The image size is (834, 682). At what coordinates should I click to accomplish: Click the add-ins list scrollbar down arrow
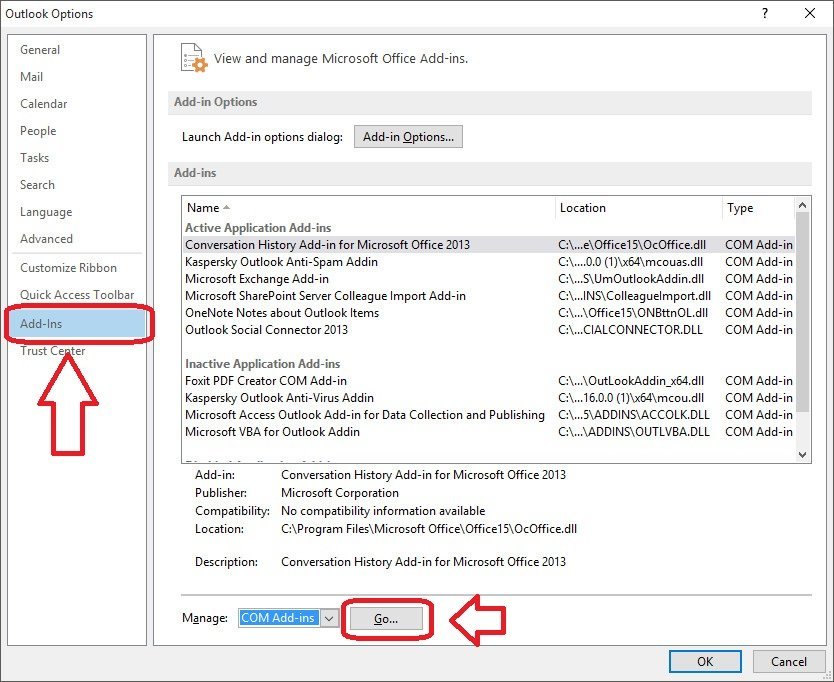click(x=803, y=453)
